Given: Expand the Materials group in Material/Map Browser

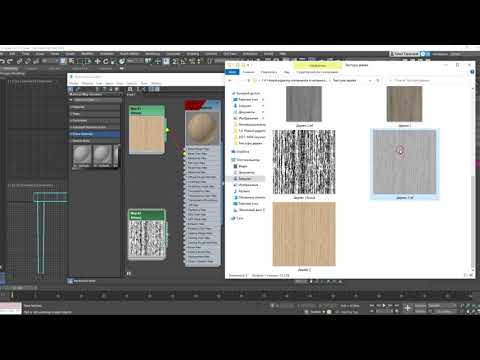Looking at the screenshot, I should pos(95,107).
